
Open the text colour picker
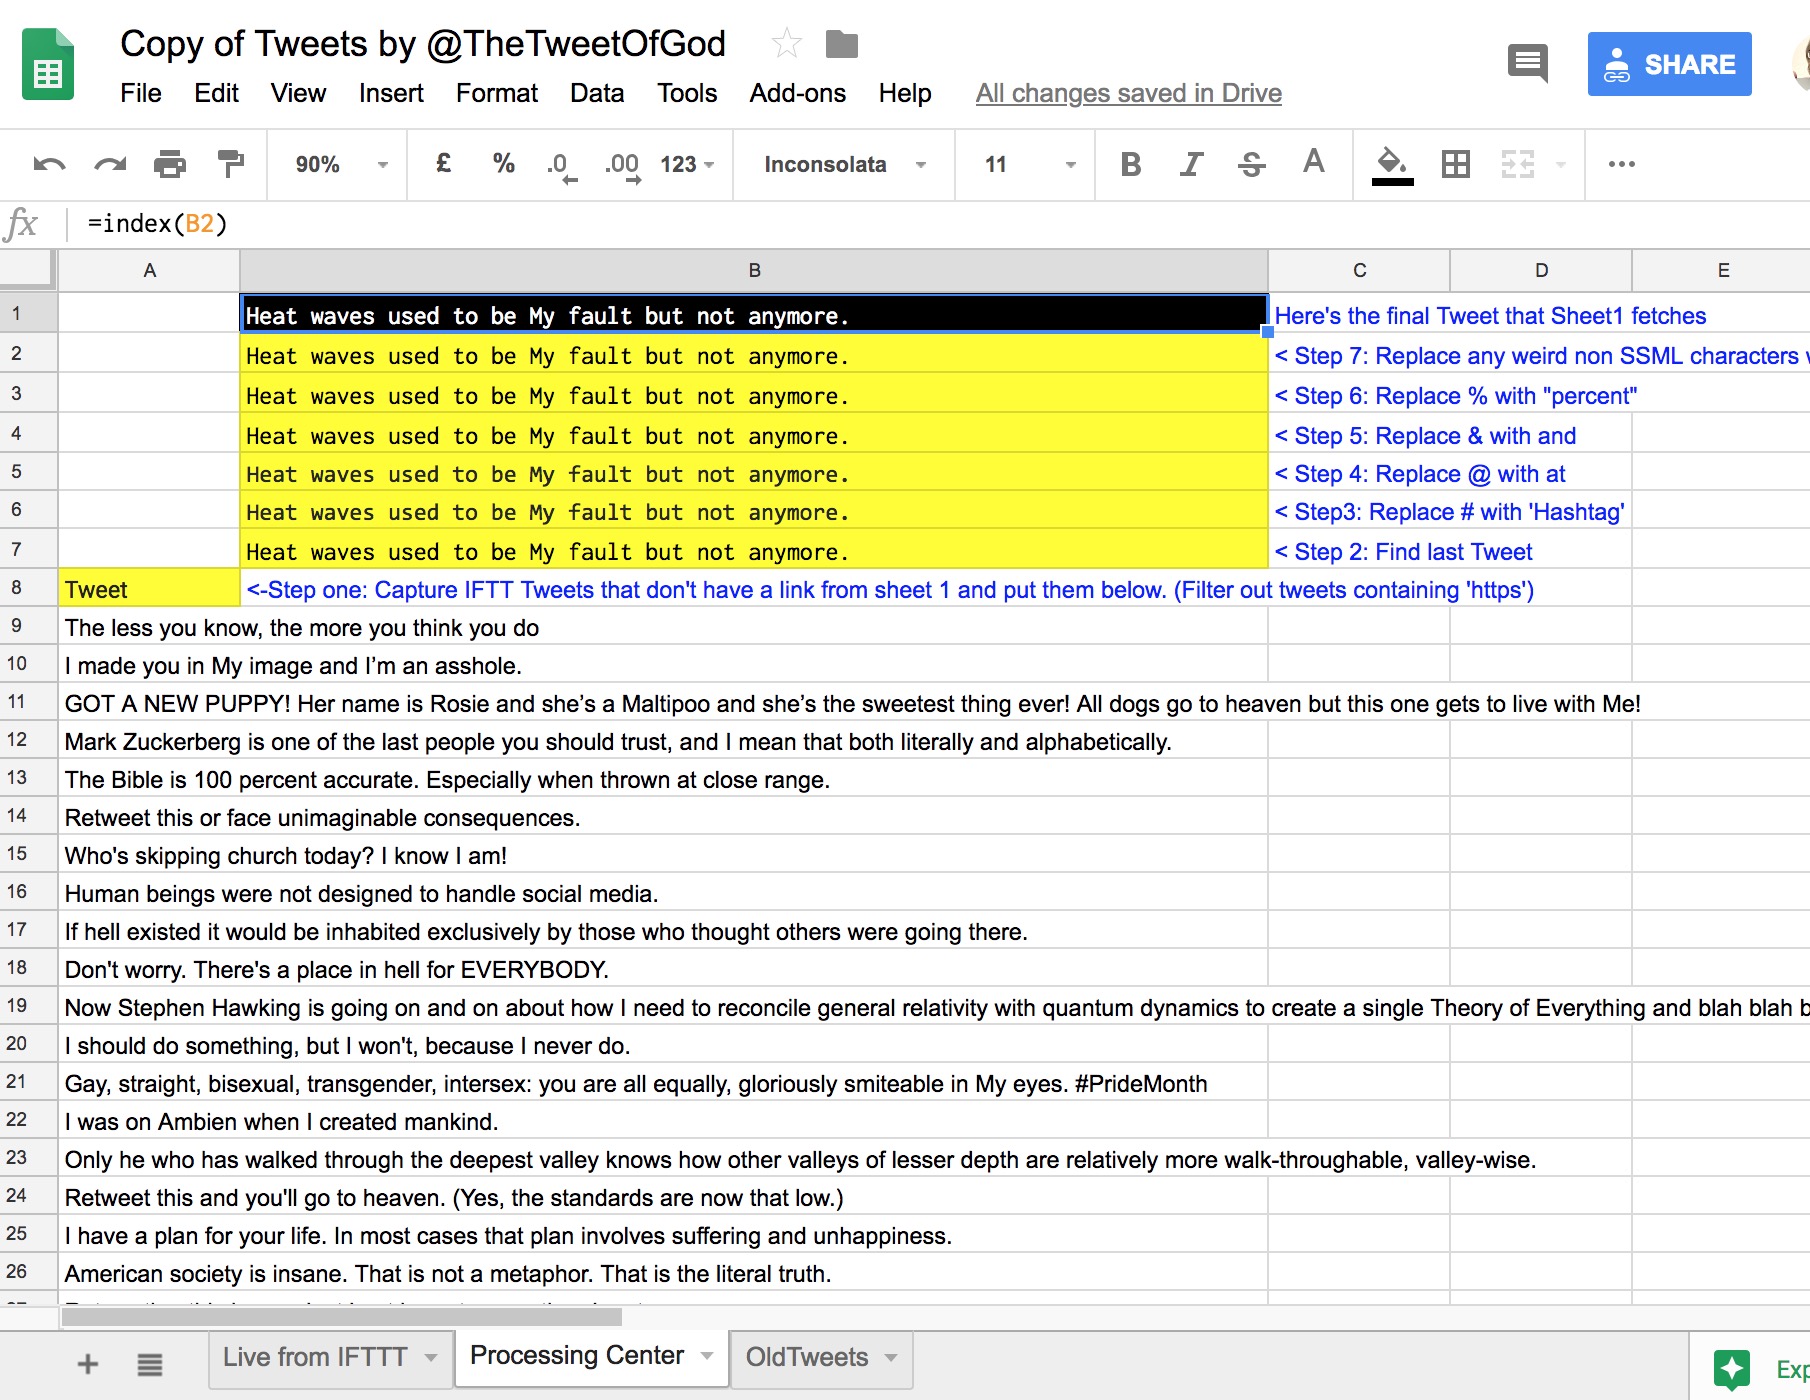1314,162
